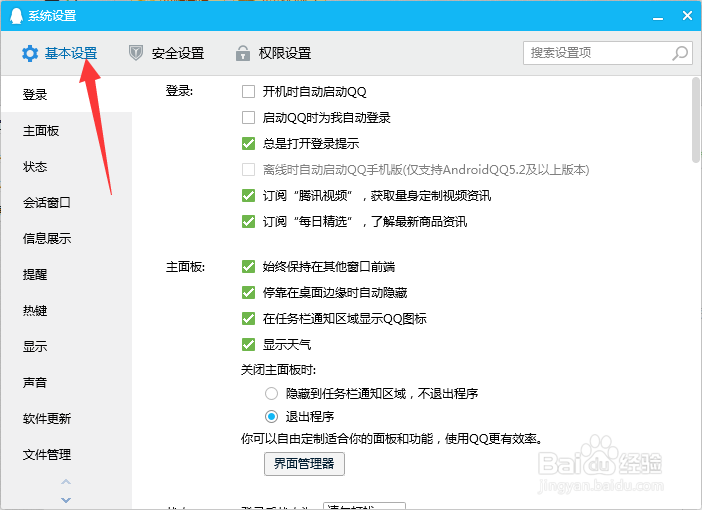
Task: Enable 启动QQ时为我自动登录 checkbox
Action: 248,118
